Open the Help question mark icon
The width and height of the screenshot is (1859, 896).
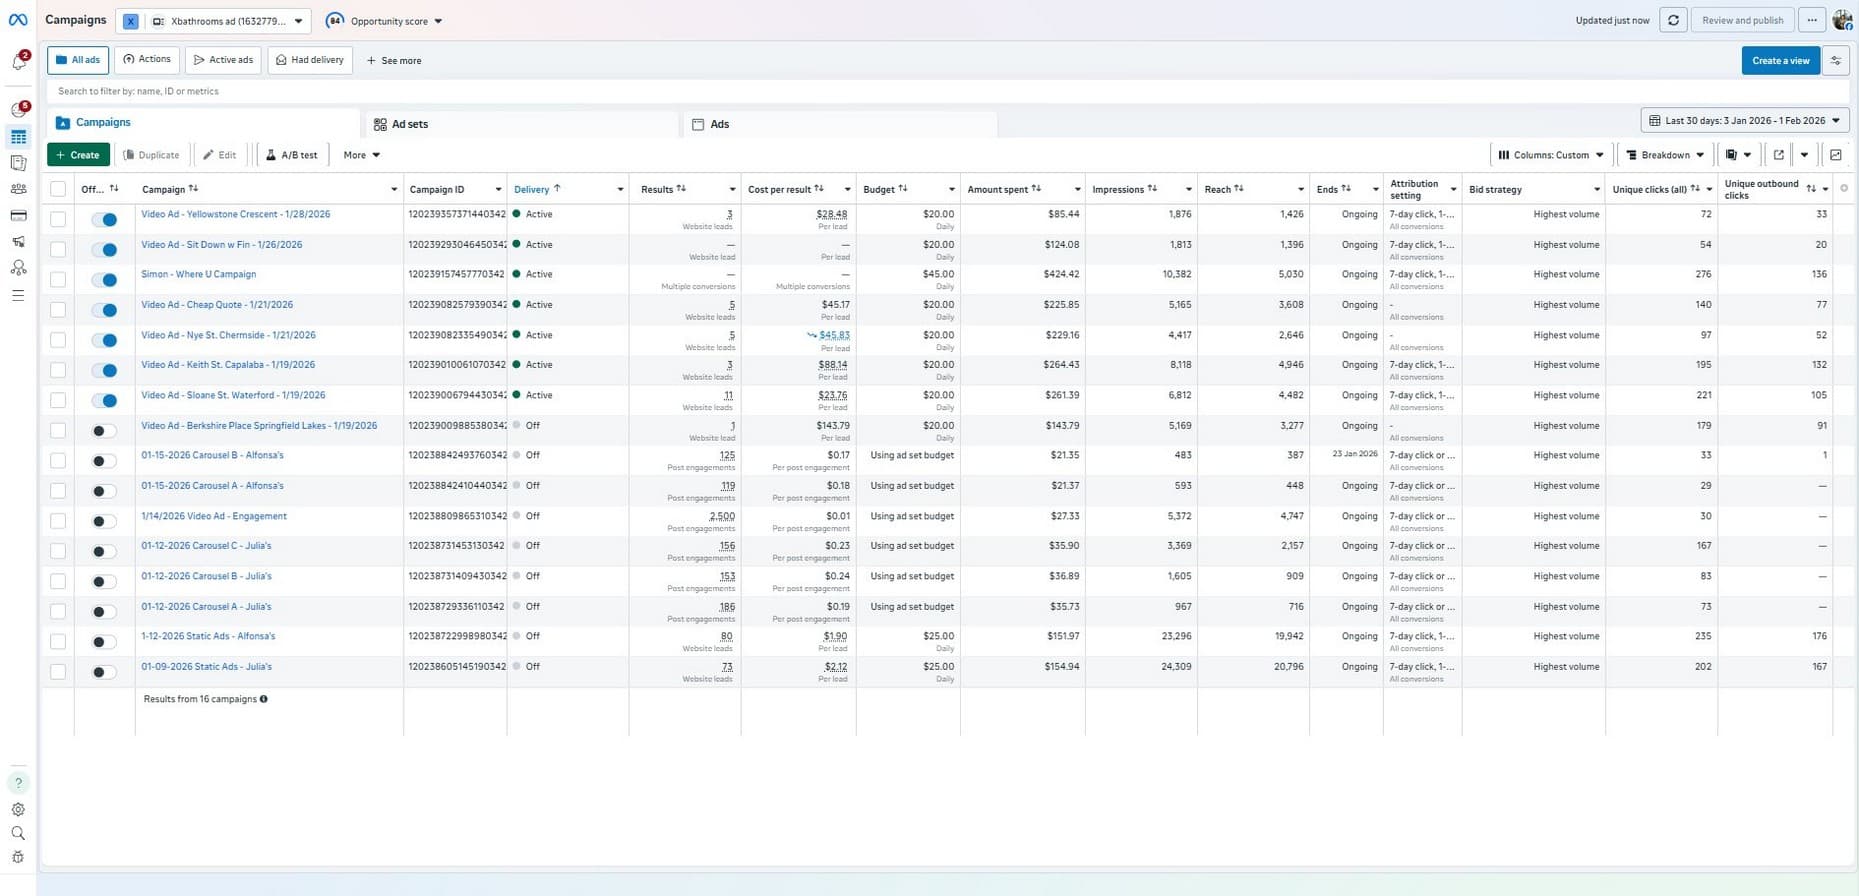(x=18, y=783)
